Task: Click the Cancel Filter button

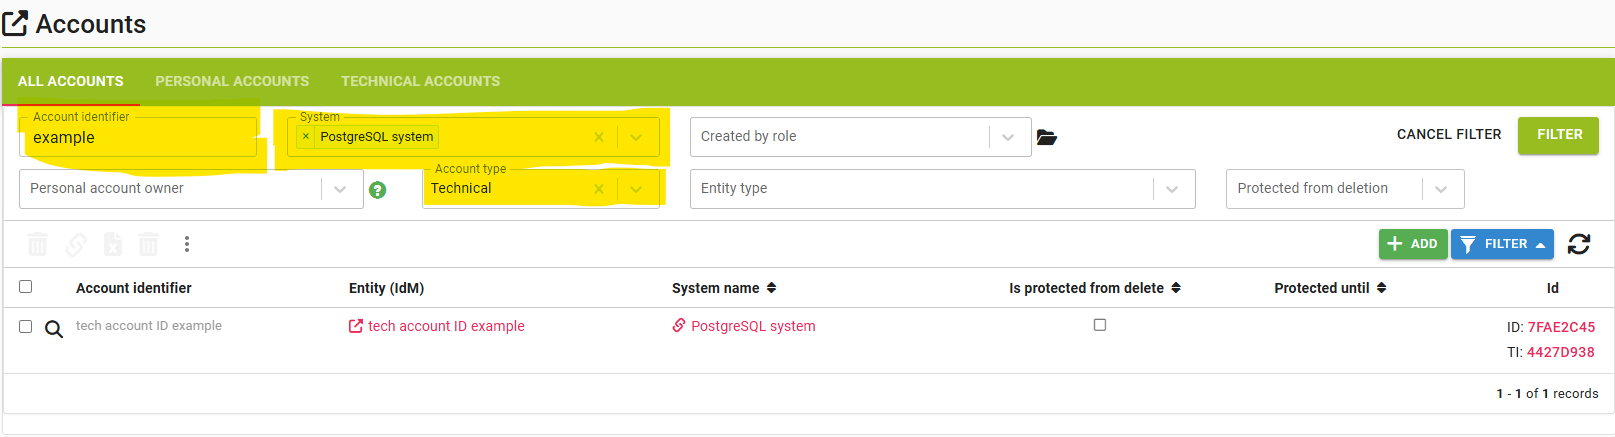Action: click(1448, 134)
